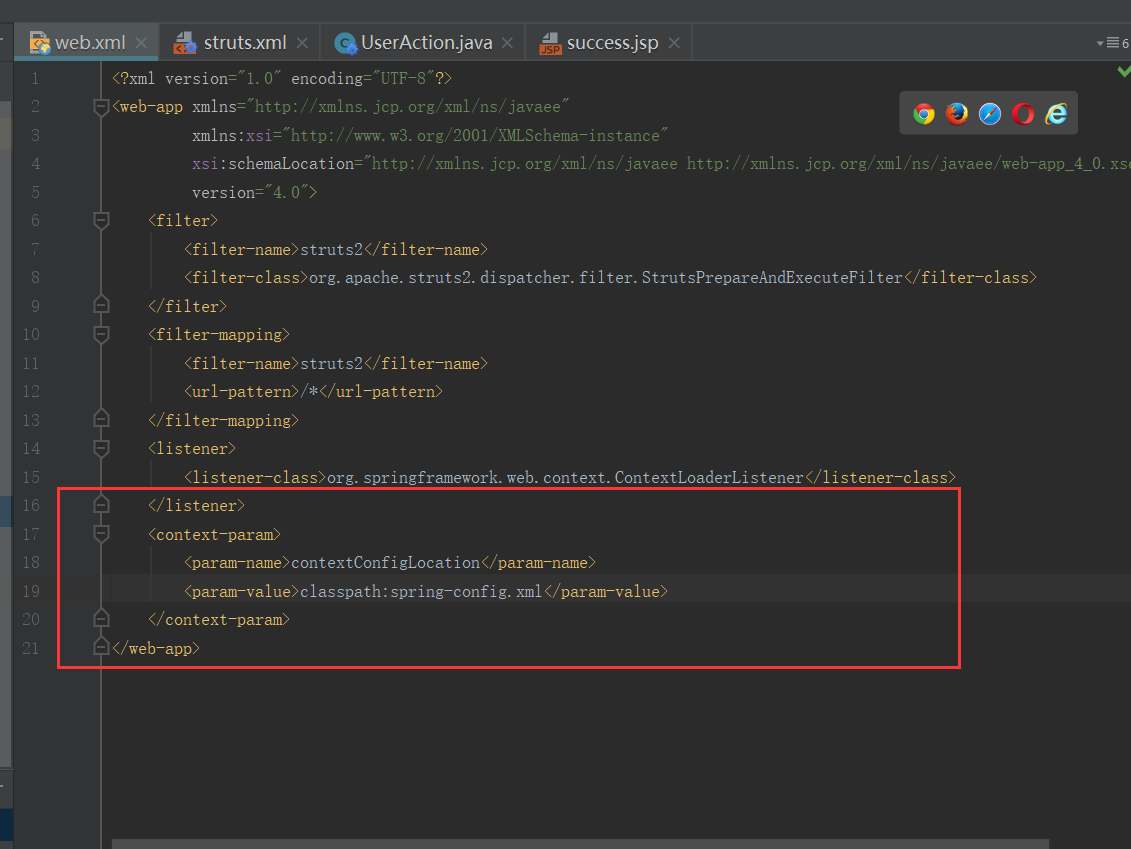Switch to the UserAction.java tab
This screenshot has width=1131, height=849.
pos(424,43)
